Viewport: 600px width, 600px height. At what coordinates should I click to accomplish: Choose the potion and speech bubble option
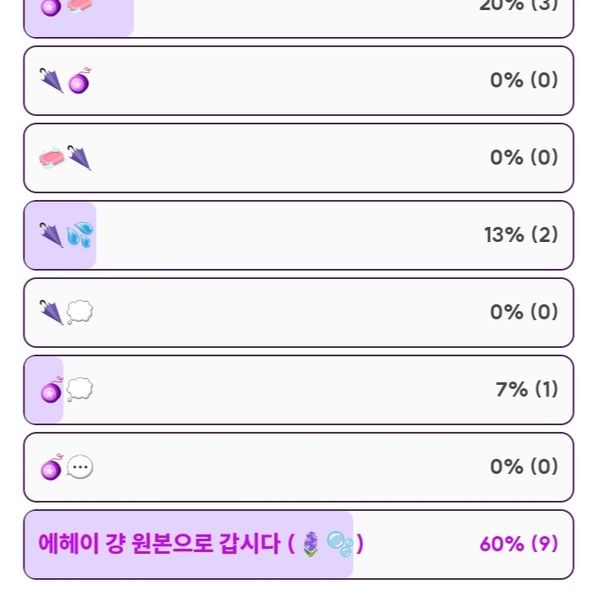tap(298, 467)
